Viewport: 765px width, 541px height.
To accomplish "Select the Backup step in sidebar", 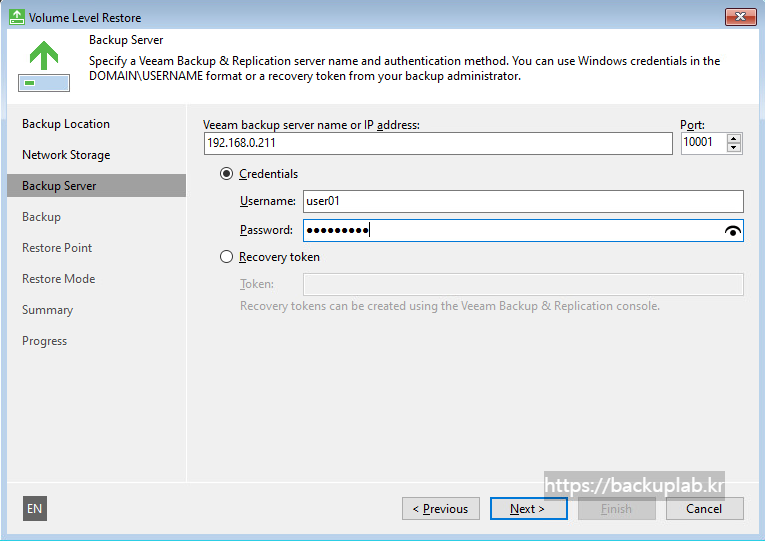I will click(41, 217).
